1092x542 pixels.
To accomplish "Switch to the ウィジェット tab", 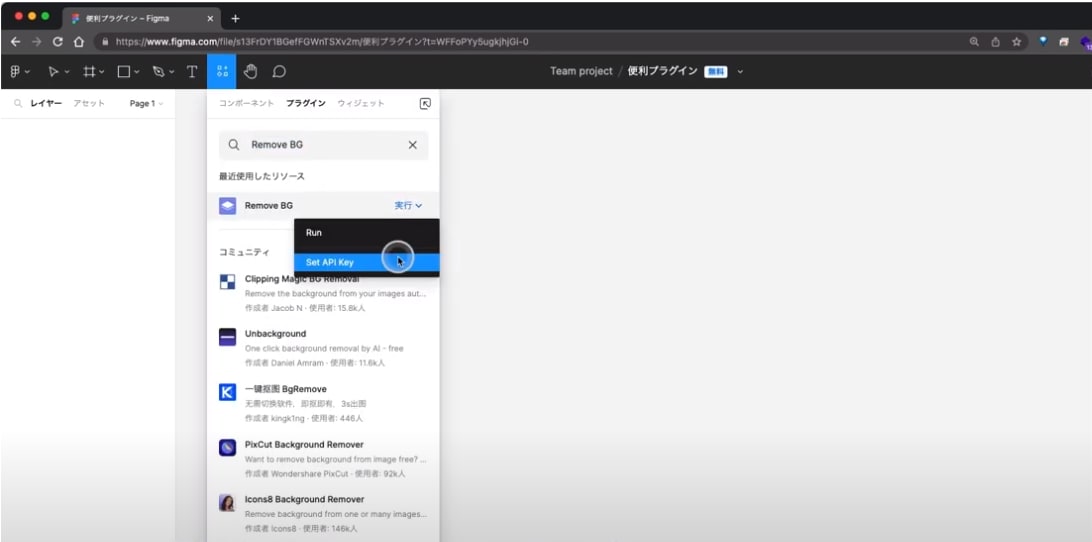I will point(361,104).
